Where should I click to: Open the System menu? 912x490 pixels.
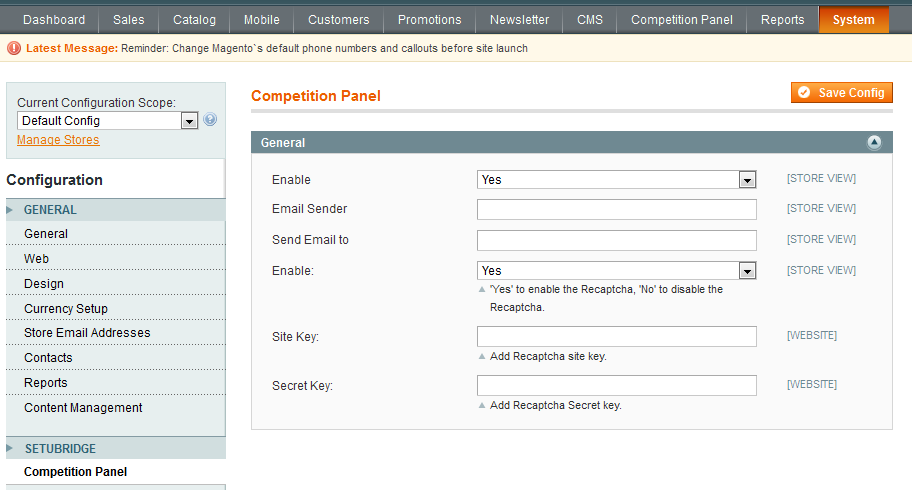(853, 20)
